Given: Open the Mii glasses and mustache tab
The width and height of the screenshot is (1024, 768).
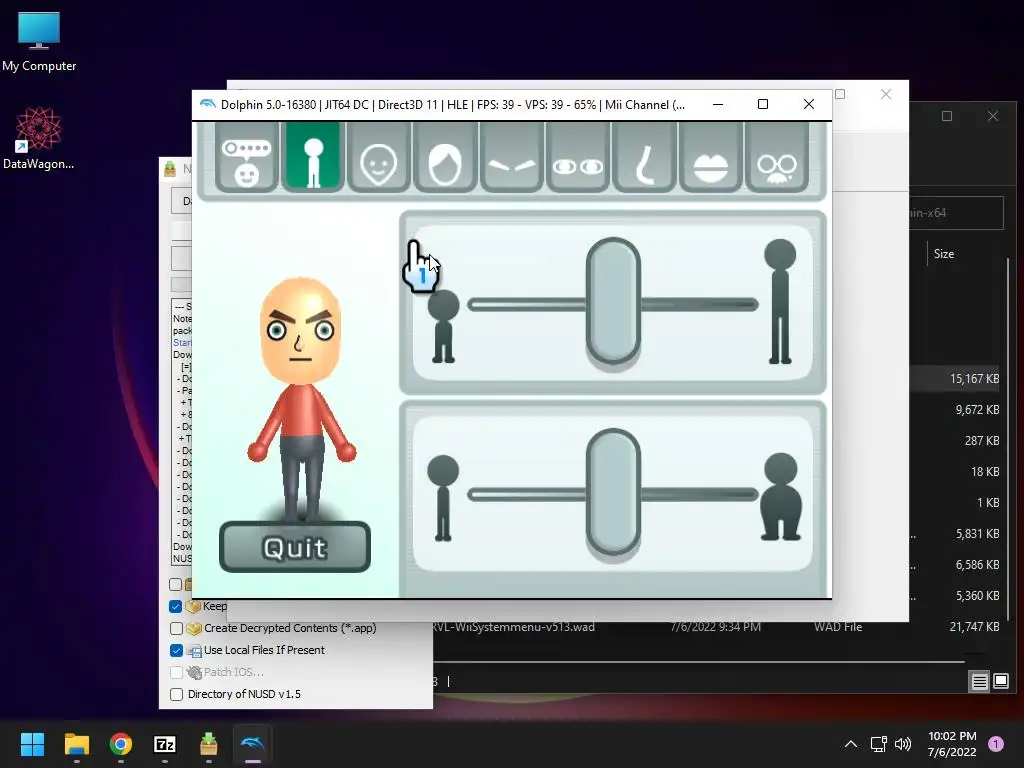Looking at the screenshot, I should [x=777, y=157].
